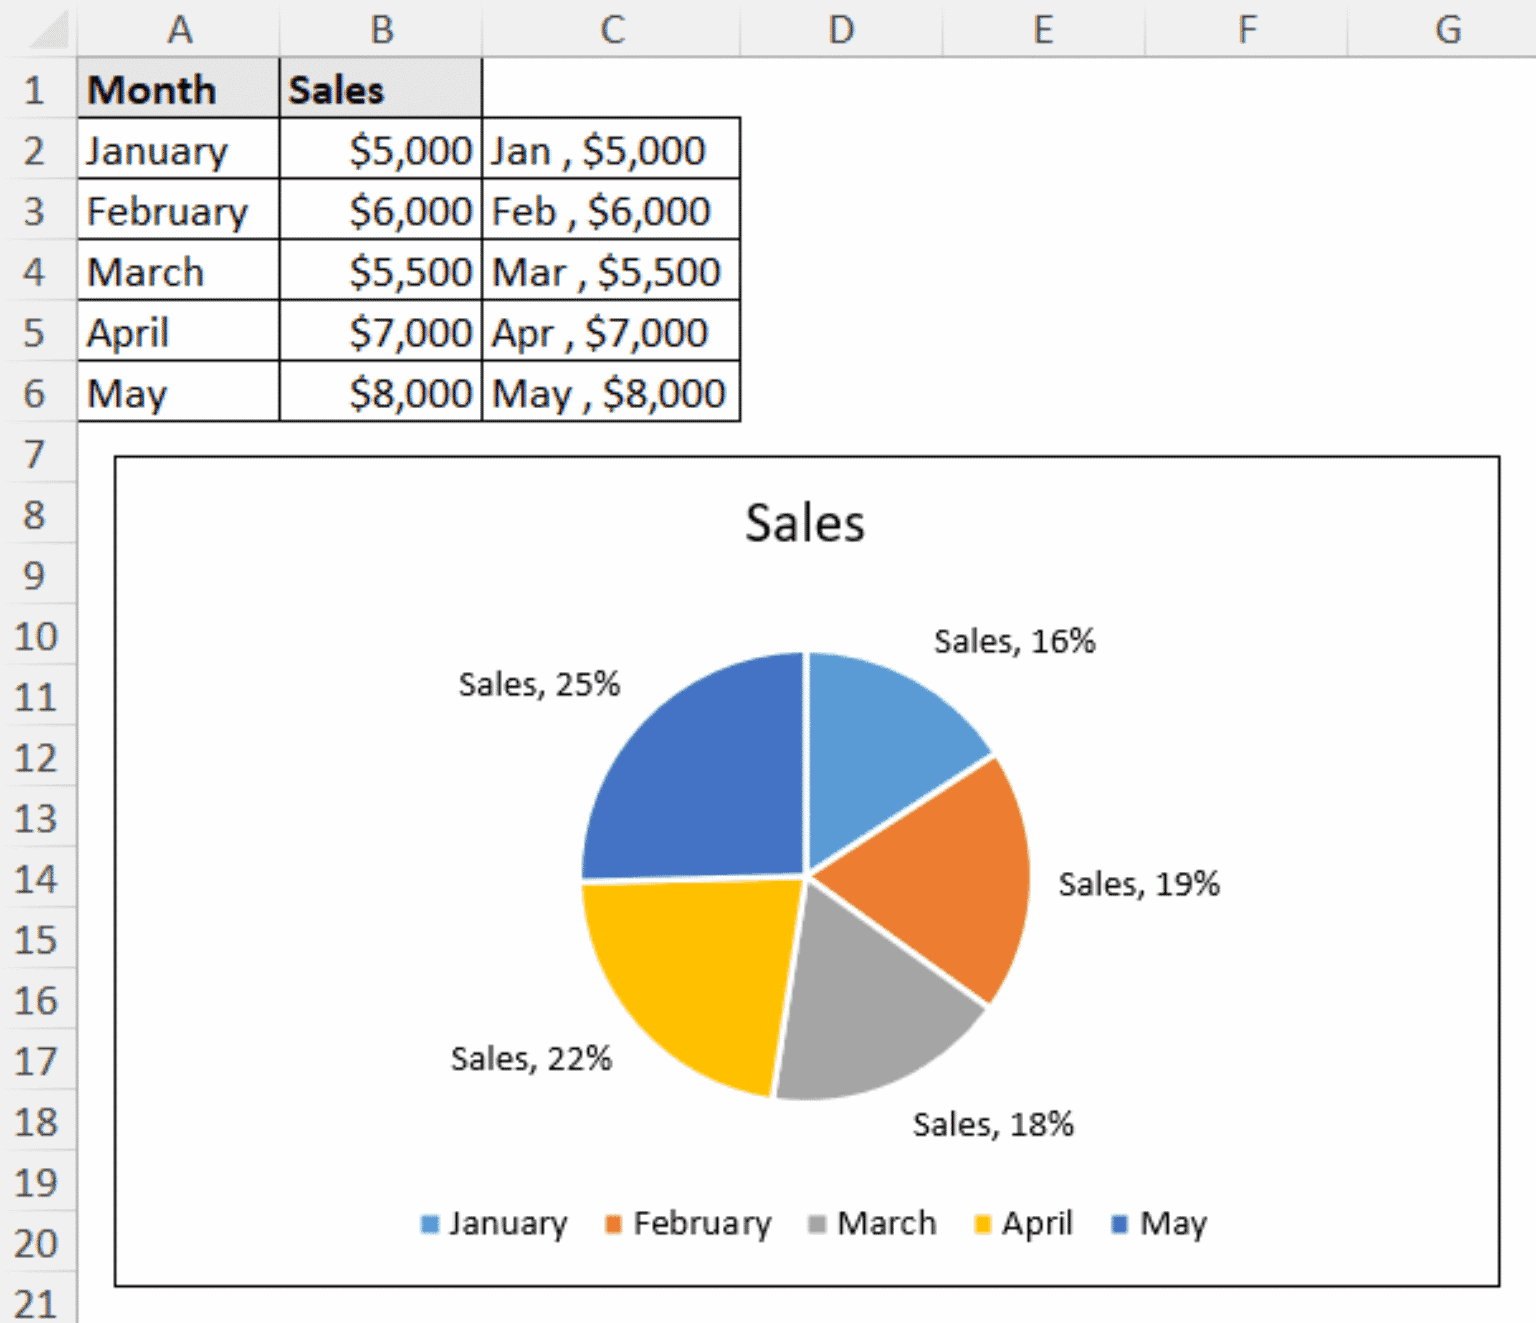1536x1323 pixels.
Task: Select the orange February legend marker
Action: click(613, 1223)
